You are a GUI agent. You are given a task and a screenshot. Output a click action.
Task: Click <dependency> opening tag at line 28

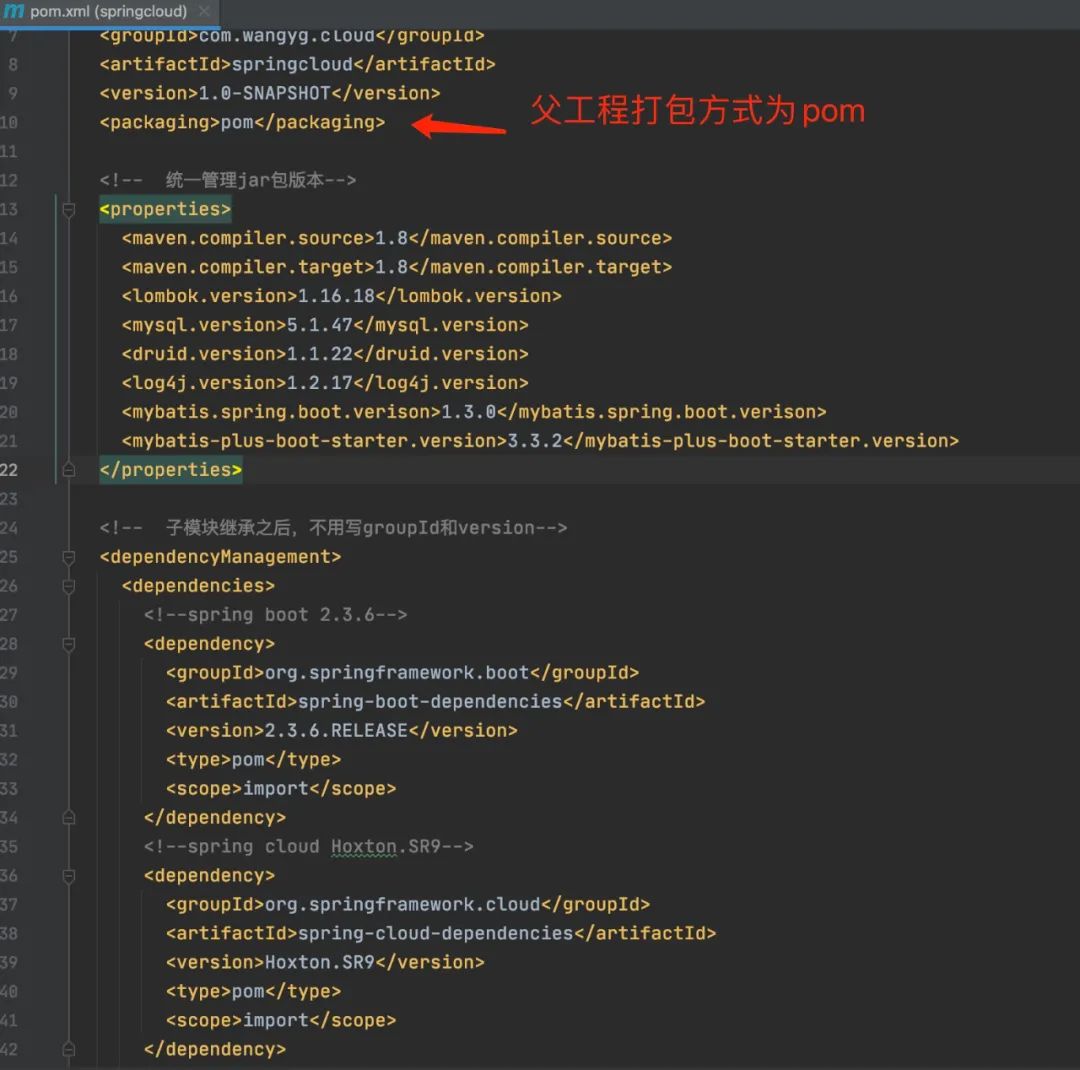[x=209, y=644]
